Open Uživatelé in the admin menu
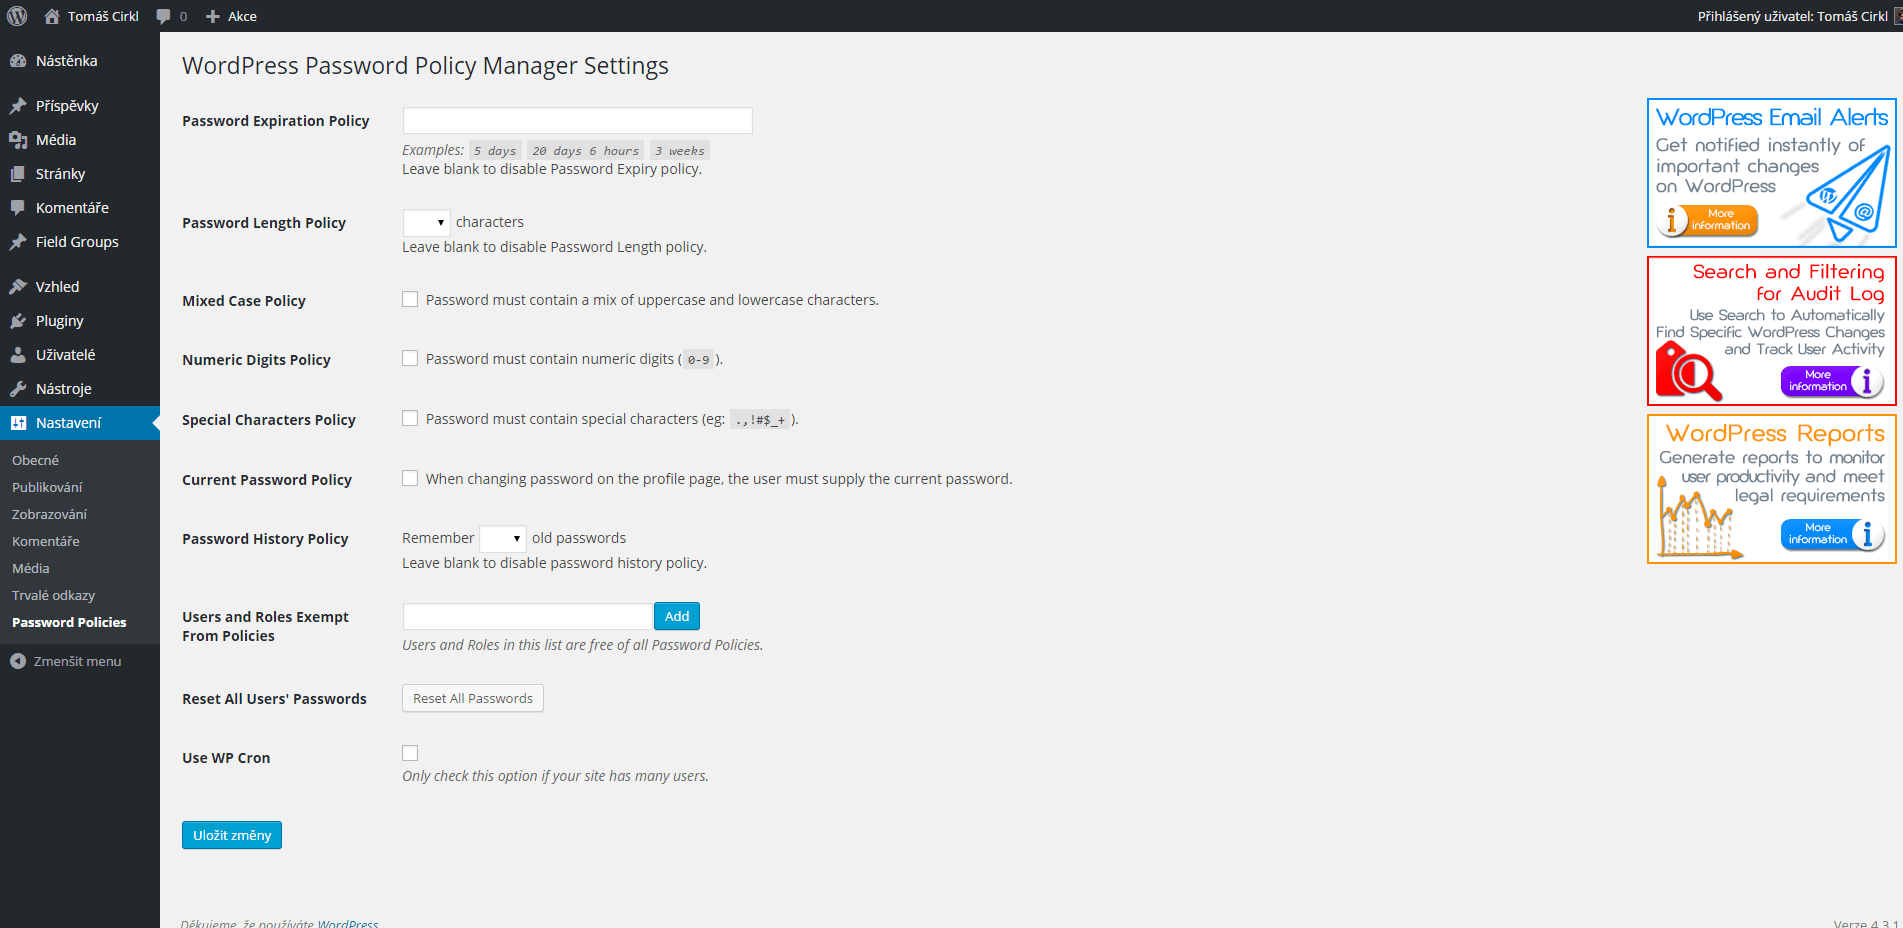The height and width of the screenshot is (928, 1903). [80, 355]
